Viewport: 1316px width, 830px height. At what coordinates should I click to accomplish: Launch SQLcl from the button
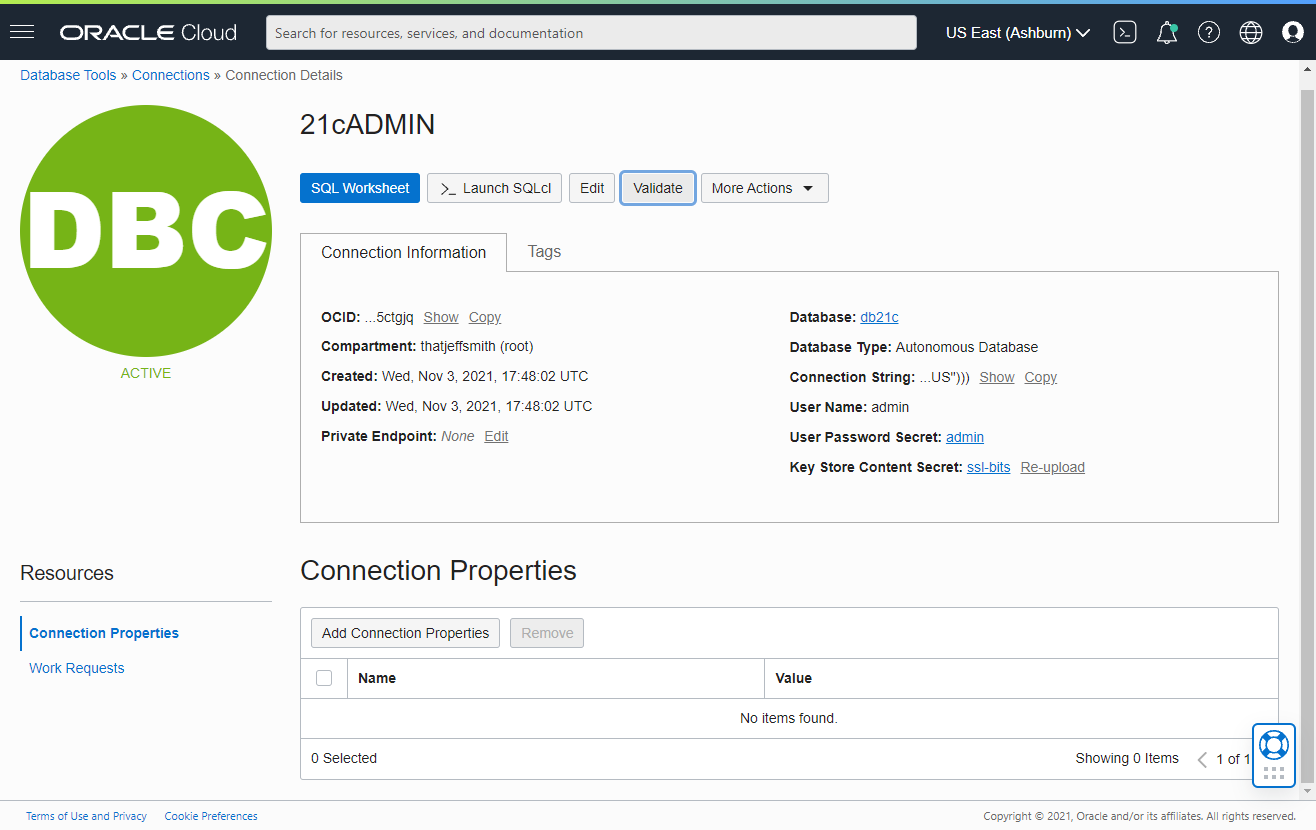(x=494, y=188)
